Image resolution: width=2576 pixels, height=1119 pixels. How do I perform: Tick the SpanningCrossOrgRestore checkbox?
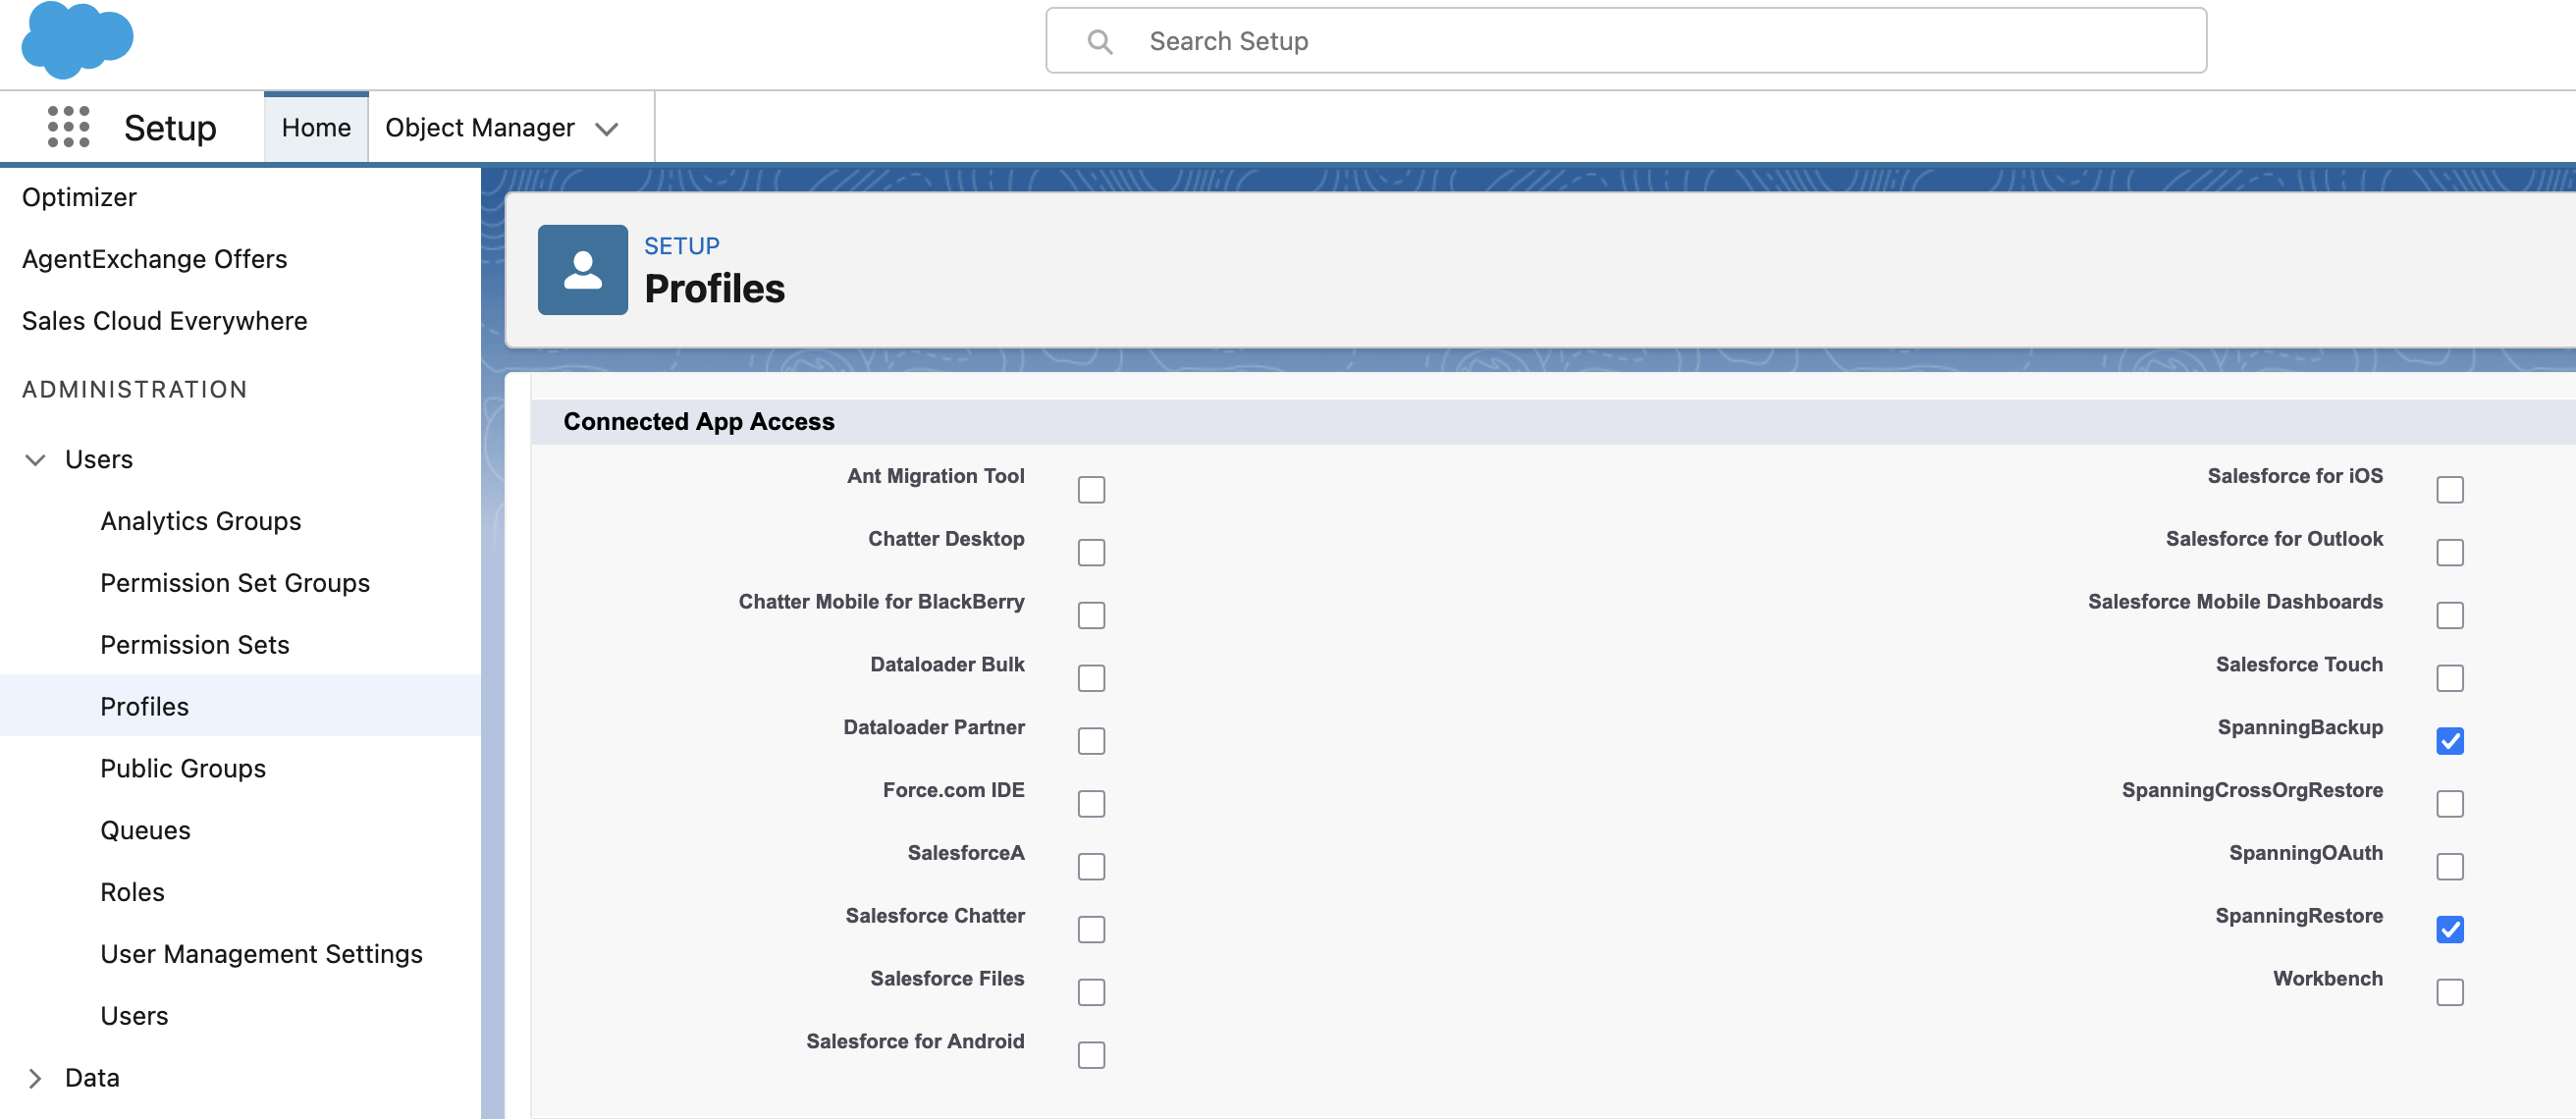click(2450, 804)
